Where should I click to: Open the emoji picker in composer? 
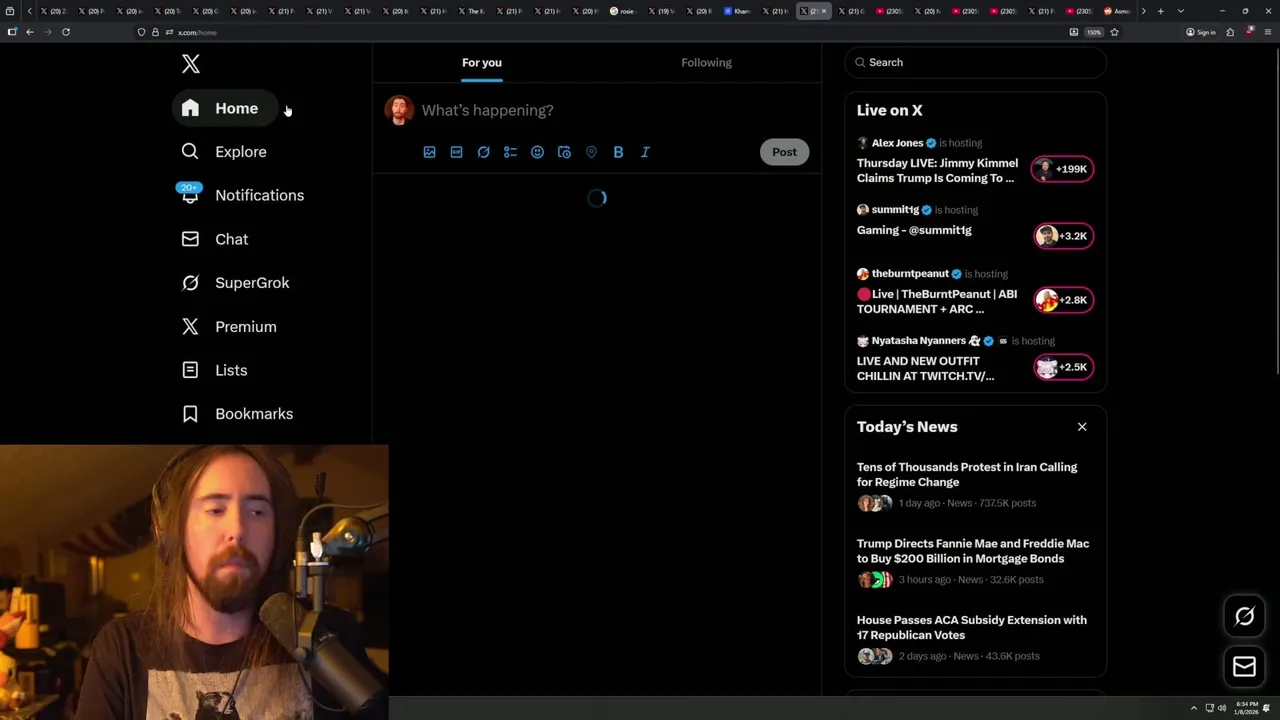[x=537, y=152]
